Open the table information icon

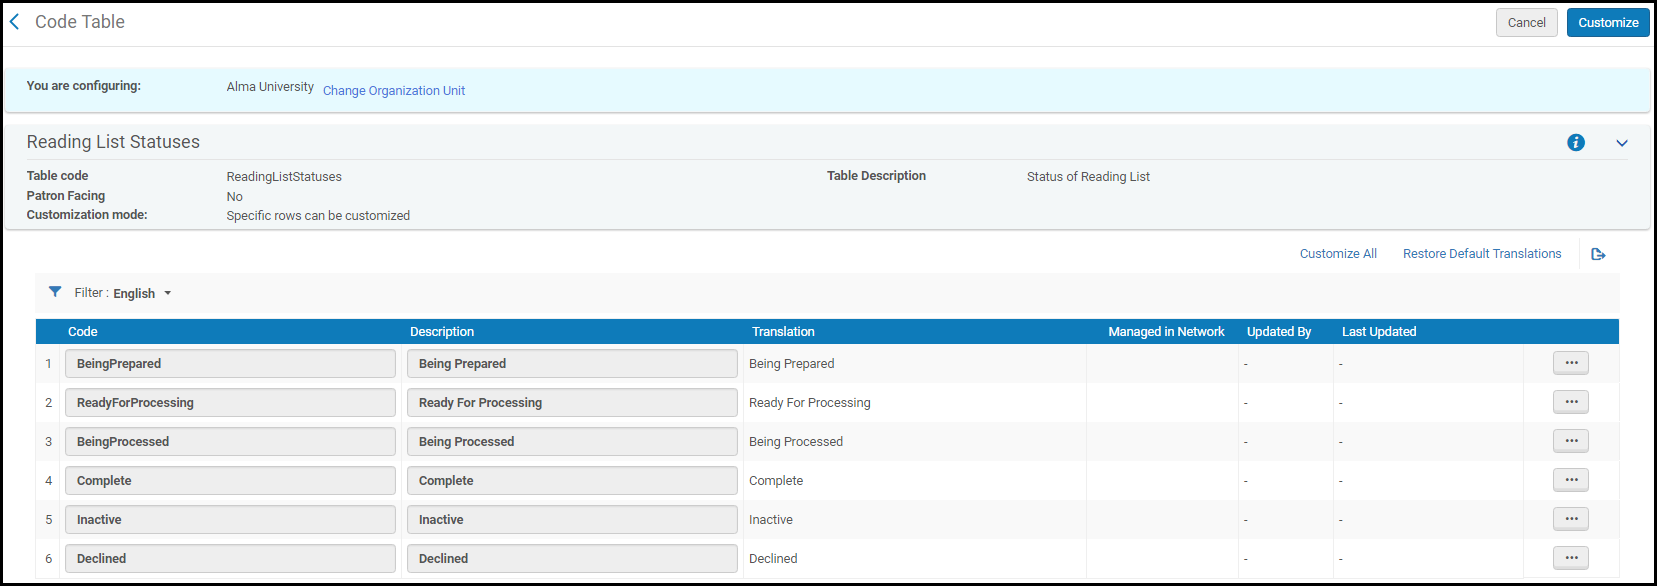1576,143
